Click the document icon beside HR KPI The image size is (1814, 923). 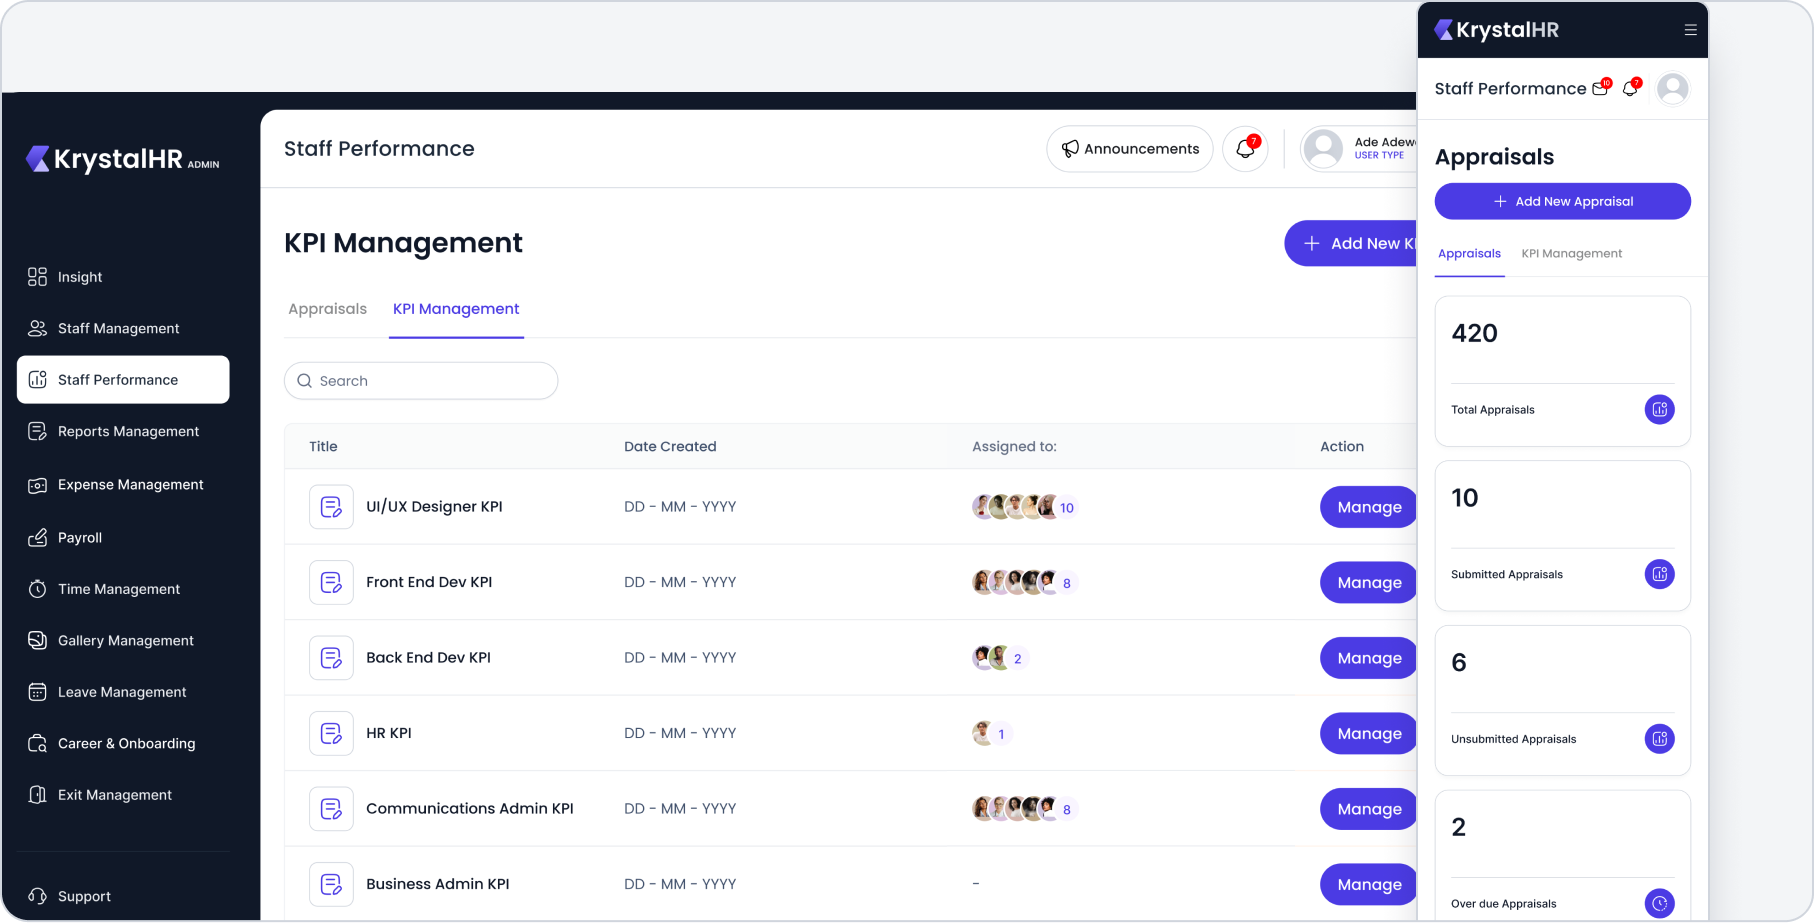click(331, 733)
